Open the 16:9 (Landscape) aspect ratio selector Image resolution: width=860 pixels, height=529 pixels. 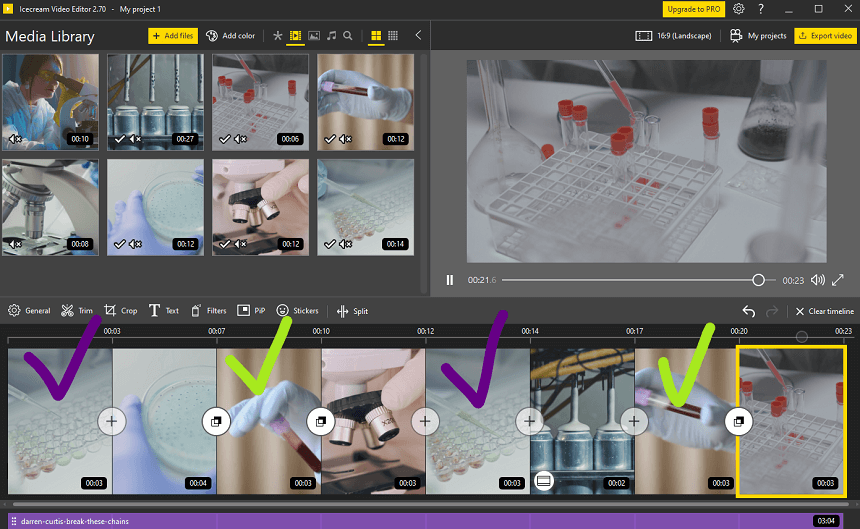tap(673, 36)
